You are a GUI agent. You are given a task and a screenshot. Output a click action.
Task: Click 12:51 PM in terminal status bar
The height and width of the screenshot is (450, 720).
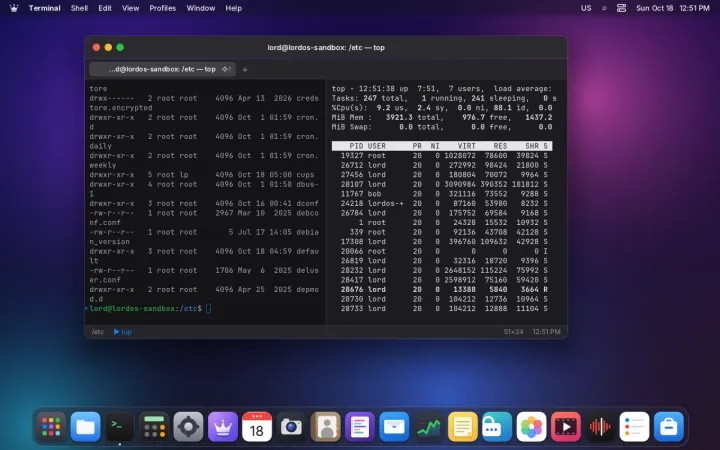tap(546, 332)
